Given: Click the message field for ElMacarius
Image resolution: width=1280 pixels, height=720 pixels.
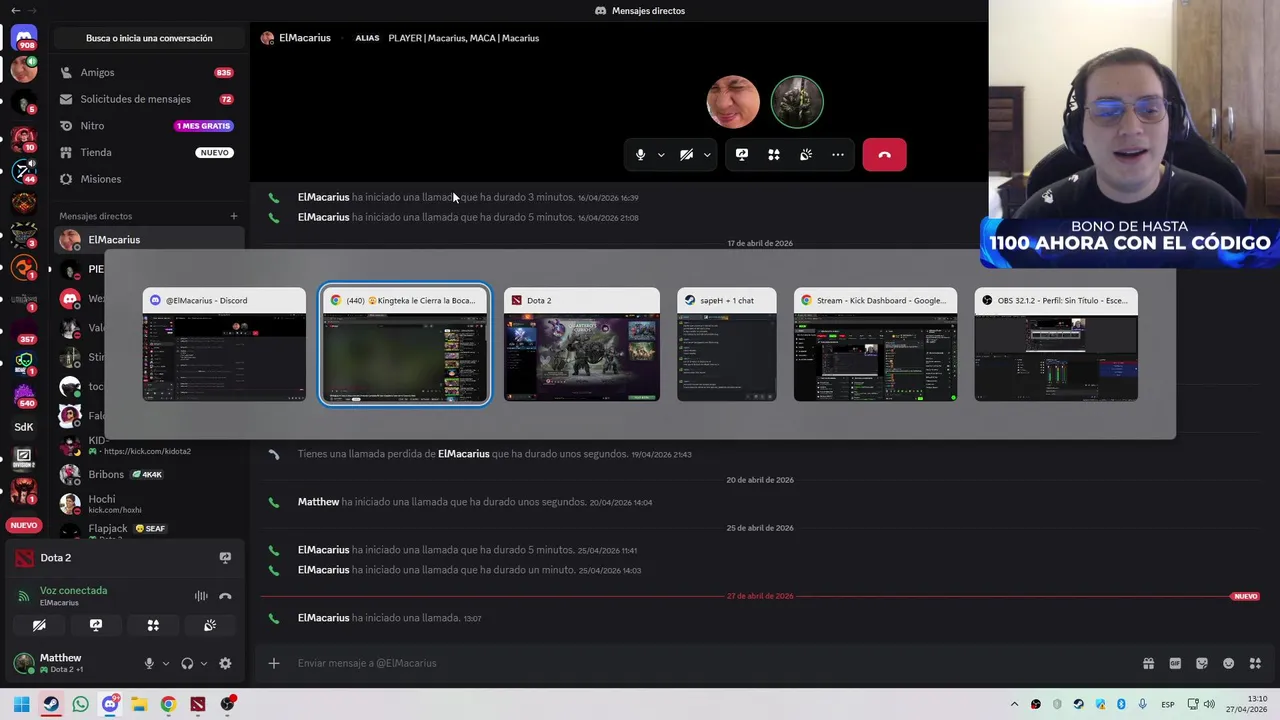Looking at the screenshot, I should (x=700, y=663).
